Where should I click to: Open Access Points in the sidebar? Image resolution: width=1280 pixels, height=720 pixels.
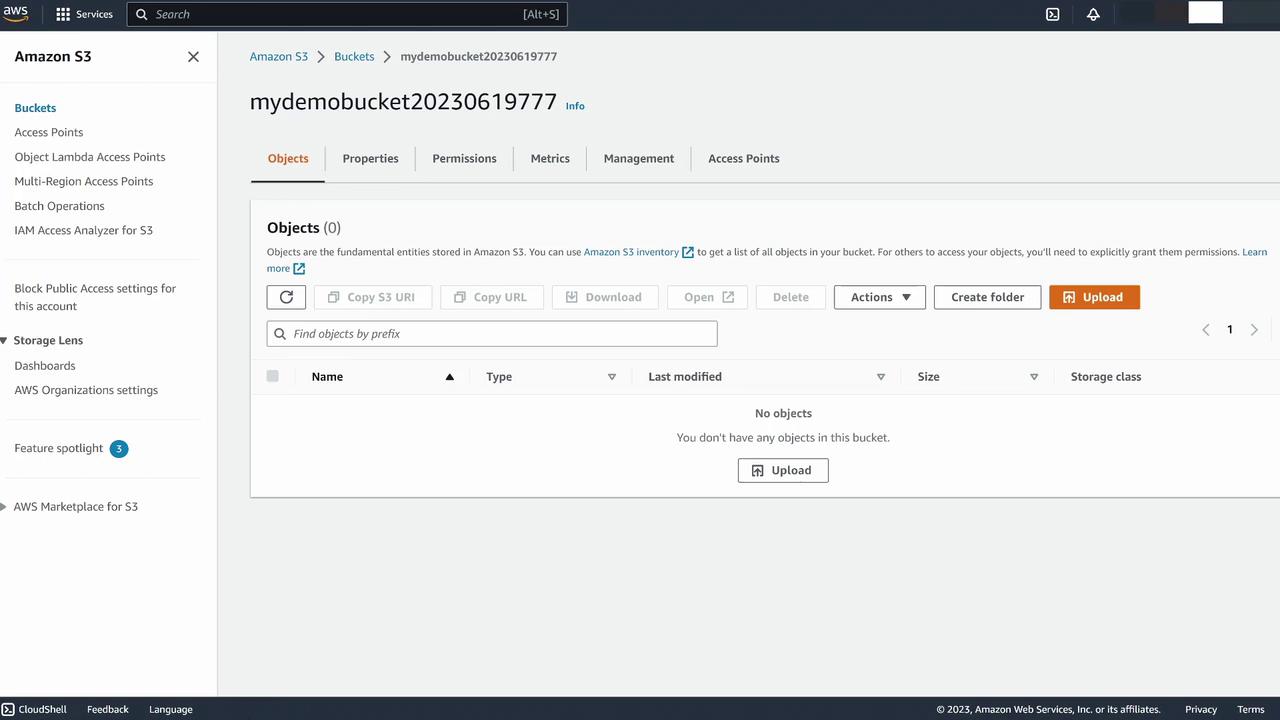pyautogui.click(x=49, y=132)
